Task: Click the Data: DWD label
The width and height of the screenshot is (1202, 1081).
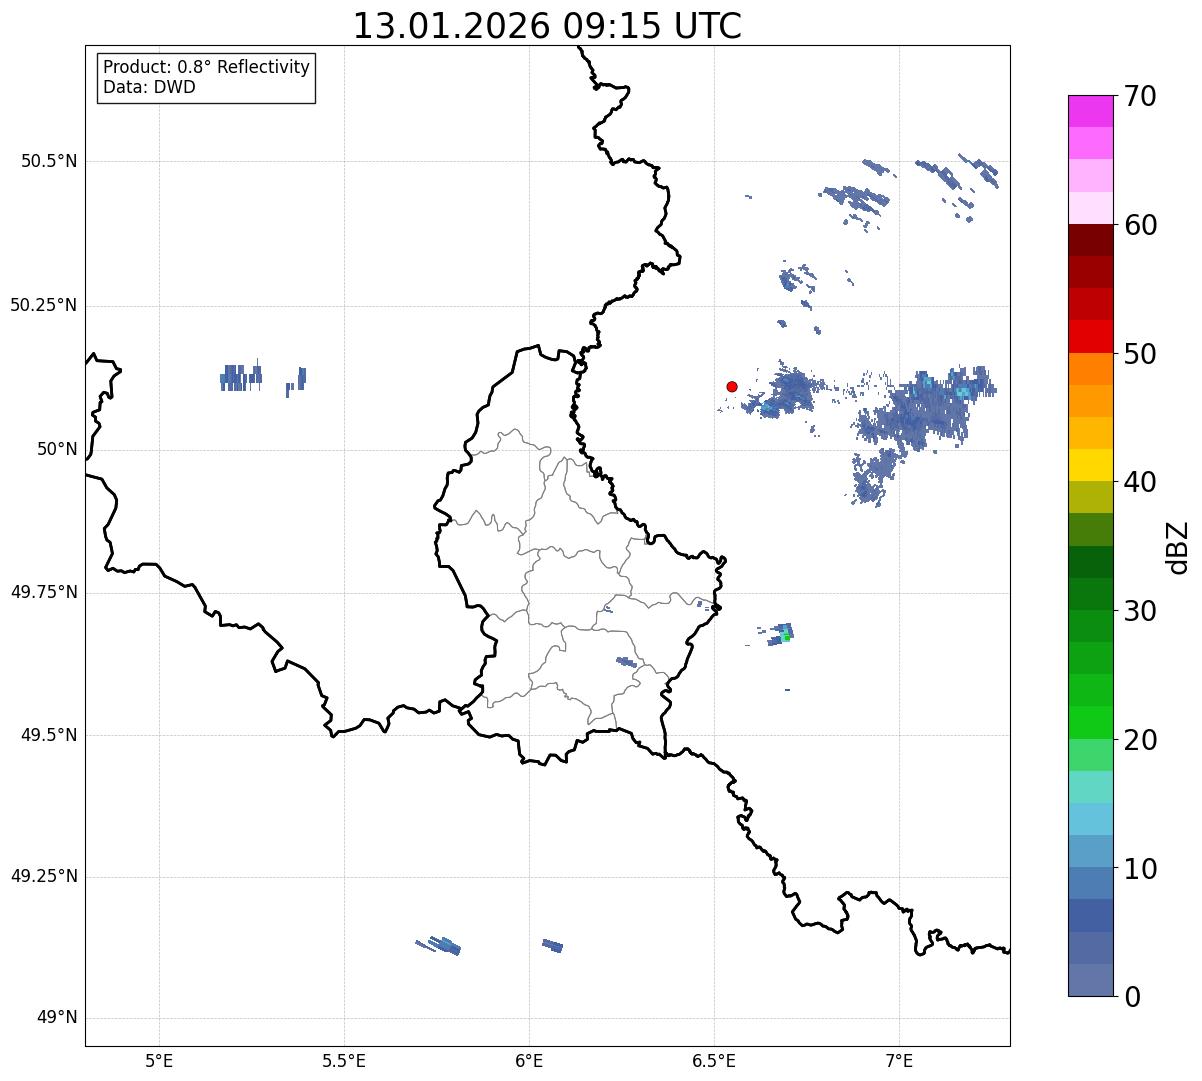Action: (149, 87)
